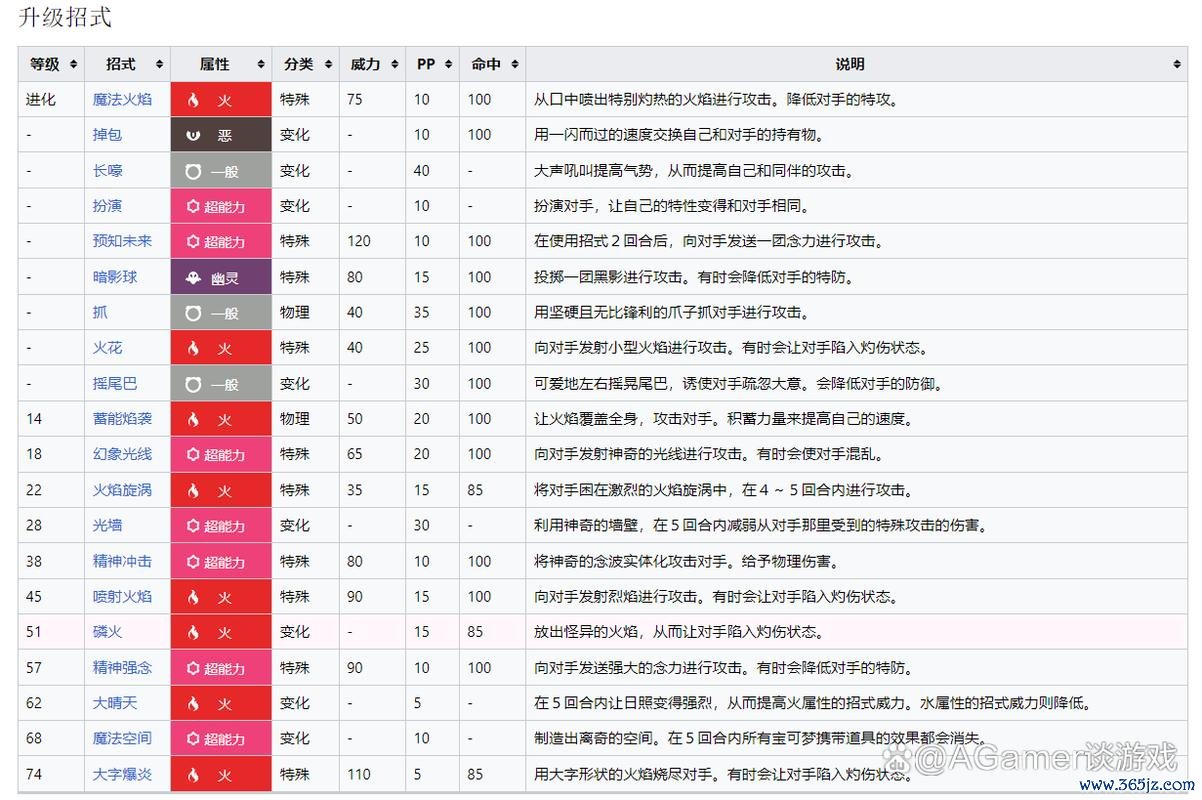Select power value 120 for 预知未来
The height and width of the screenshot is (800, 1202).
[x=359, y=241]
